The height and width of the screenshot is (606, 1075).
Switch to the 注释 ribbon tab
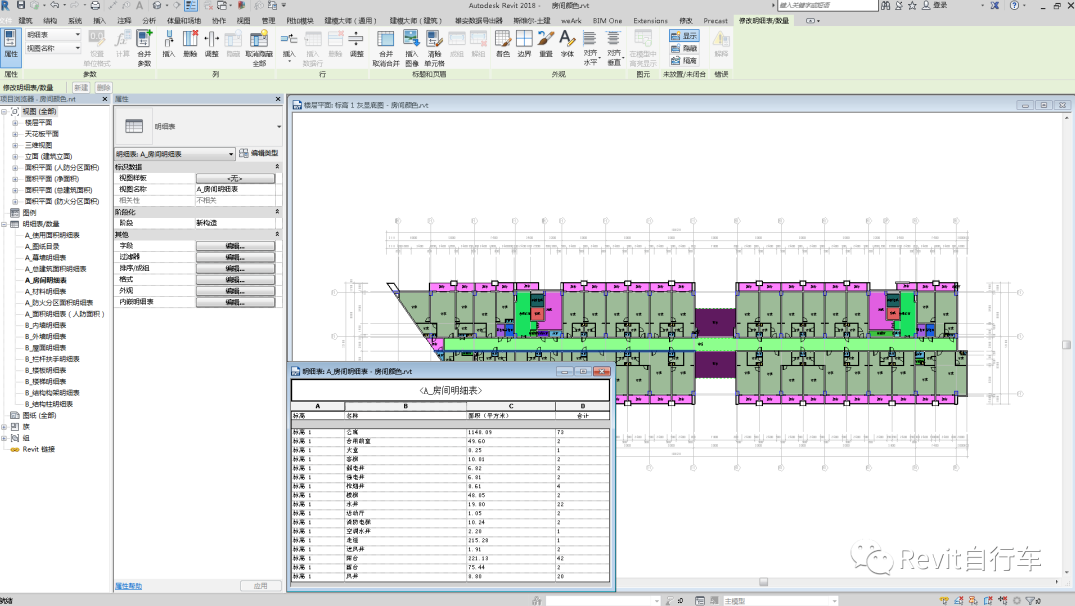tap(124, 20)
